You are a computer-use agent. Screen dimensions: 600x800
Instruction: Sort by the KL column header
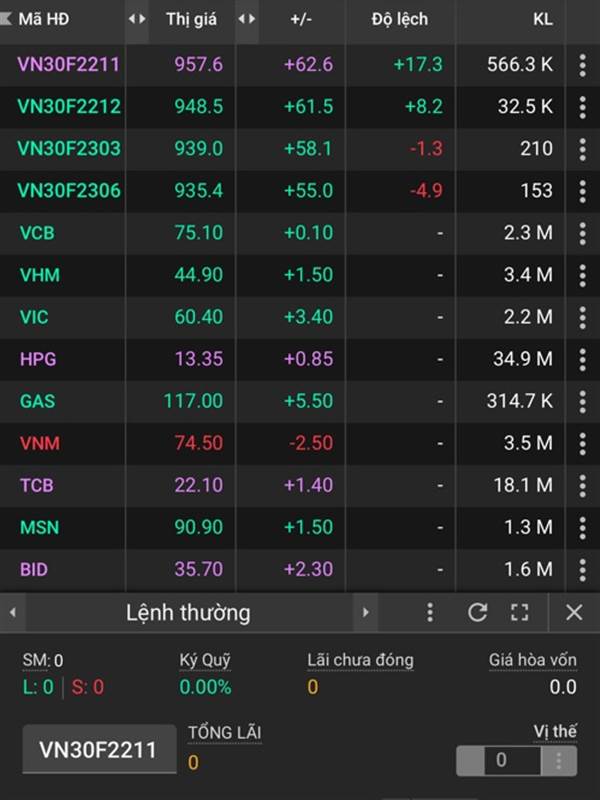click(542, 19)
